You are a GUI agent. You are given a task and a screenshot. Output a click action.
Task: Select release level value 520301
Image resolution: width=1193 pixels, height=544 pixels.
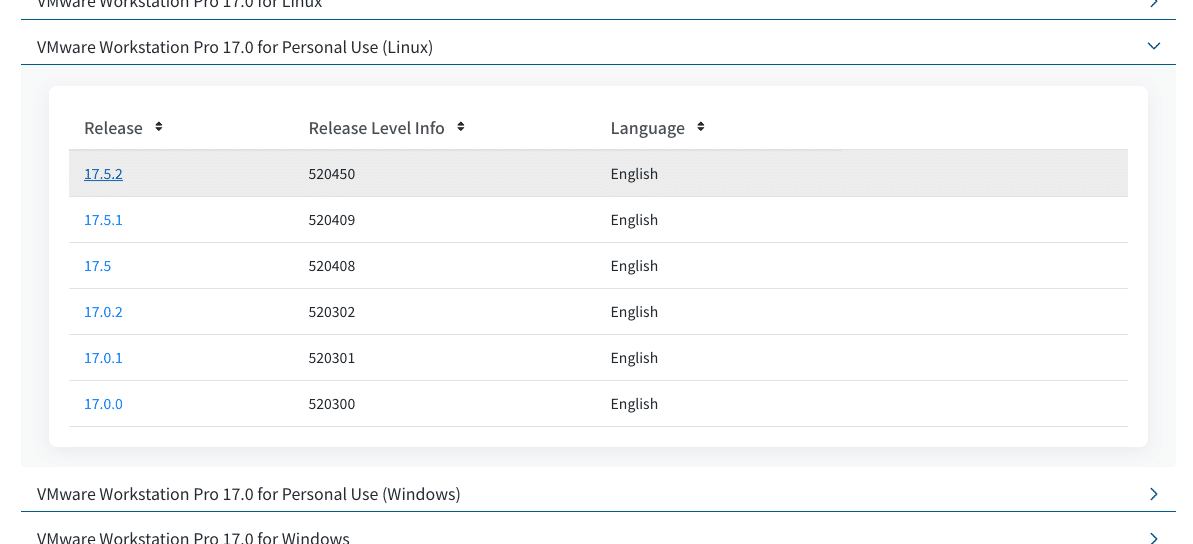332,358
